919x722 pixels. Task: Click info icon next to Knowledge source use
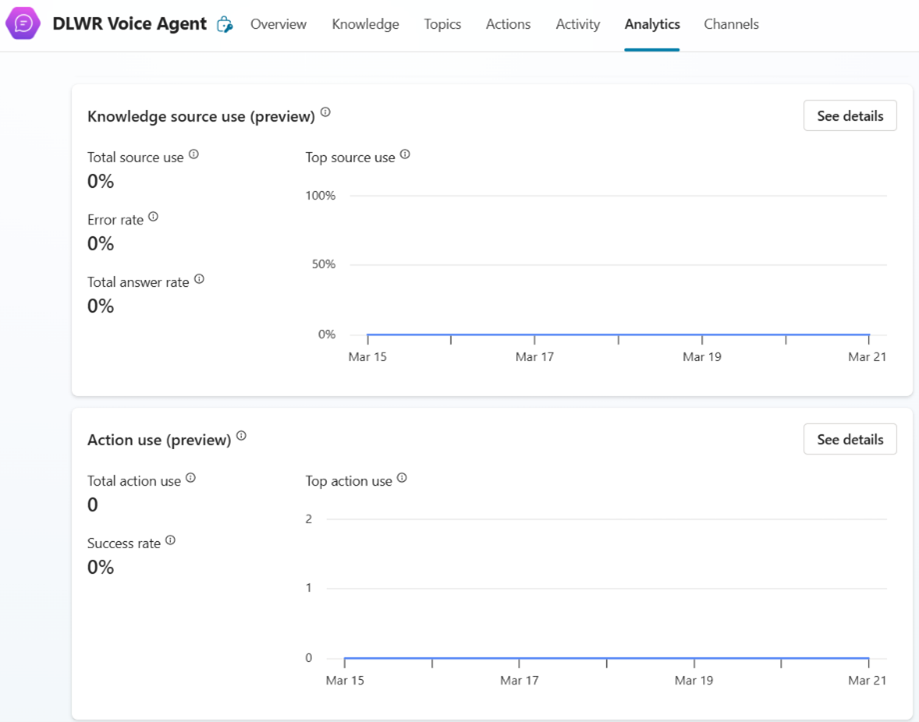pyautogui.click(x=326, y=113)
